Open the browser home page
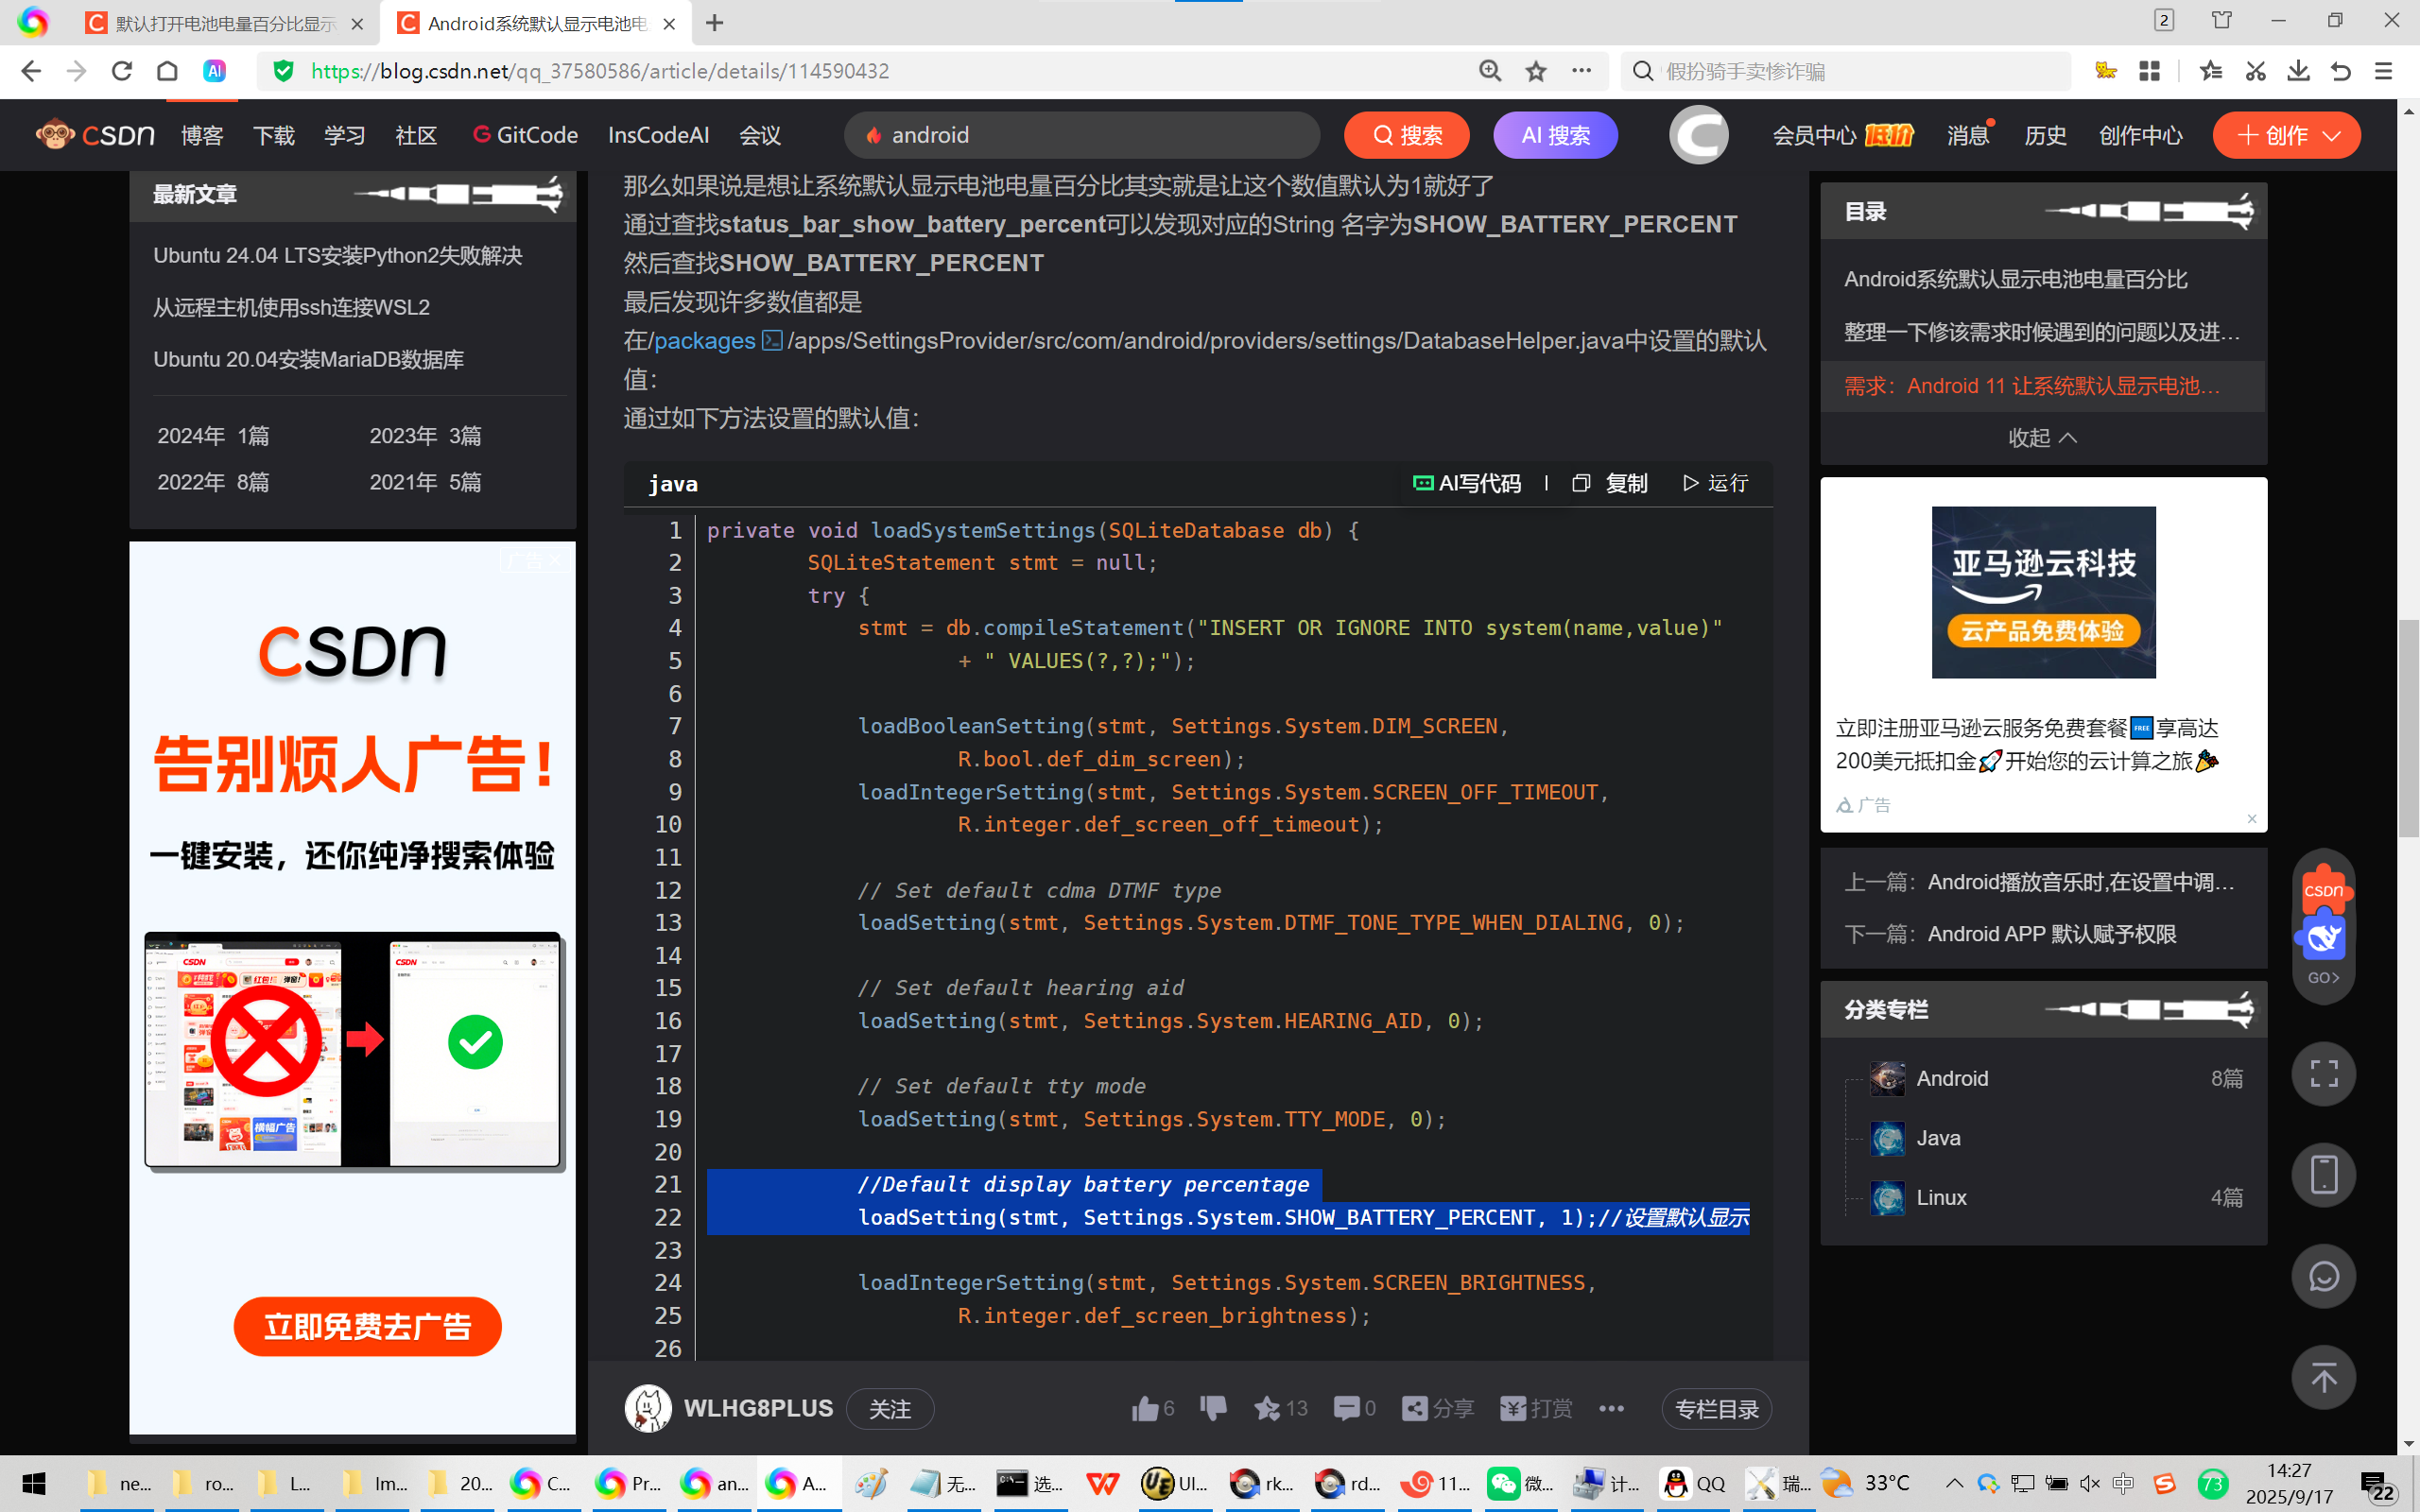The image size is (2420, 1512). point(167,71)
